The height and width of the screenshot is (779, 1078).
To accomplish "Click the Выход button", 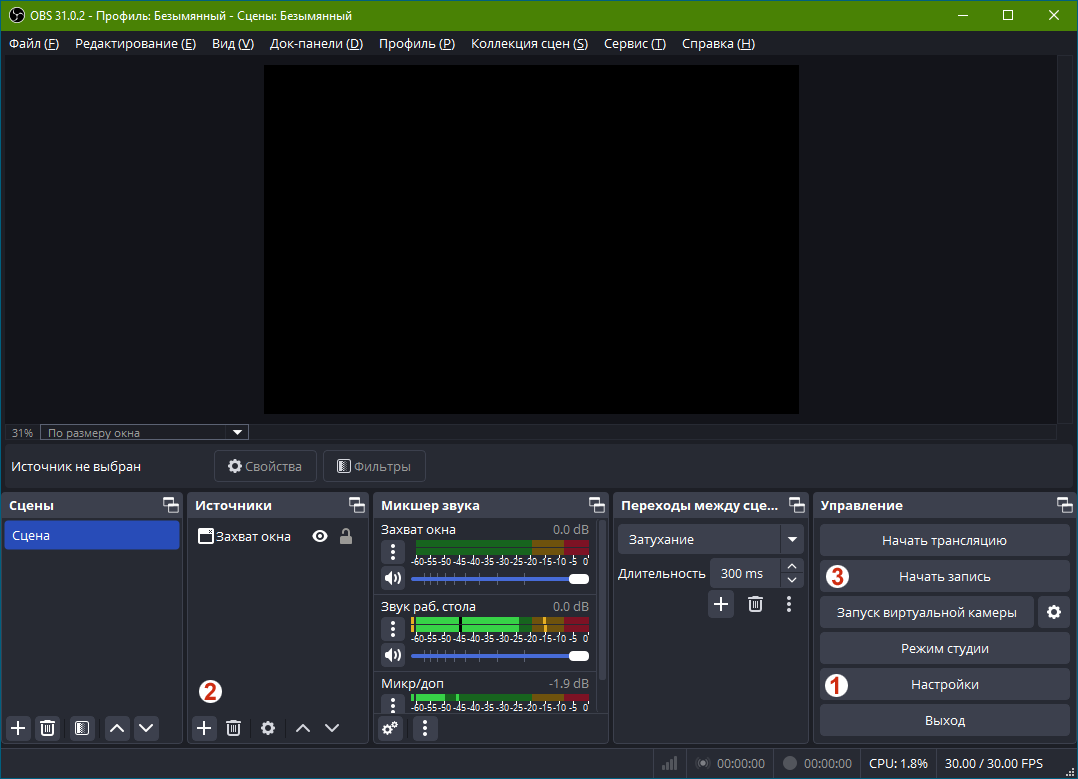I will click(x=945, y=720).
